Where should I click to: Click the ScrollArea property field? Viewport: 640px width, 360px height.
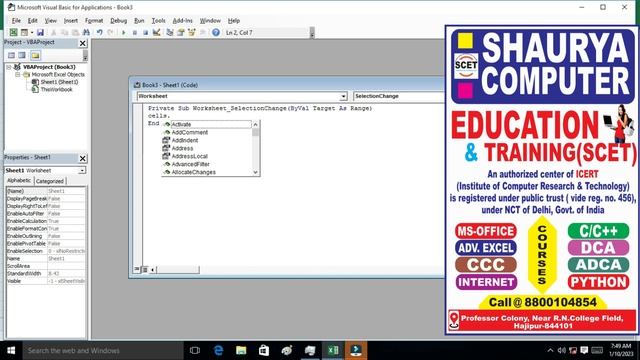click(x=66, y=266)
